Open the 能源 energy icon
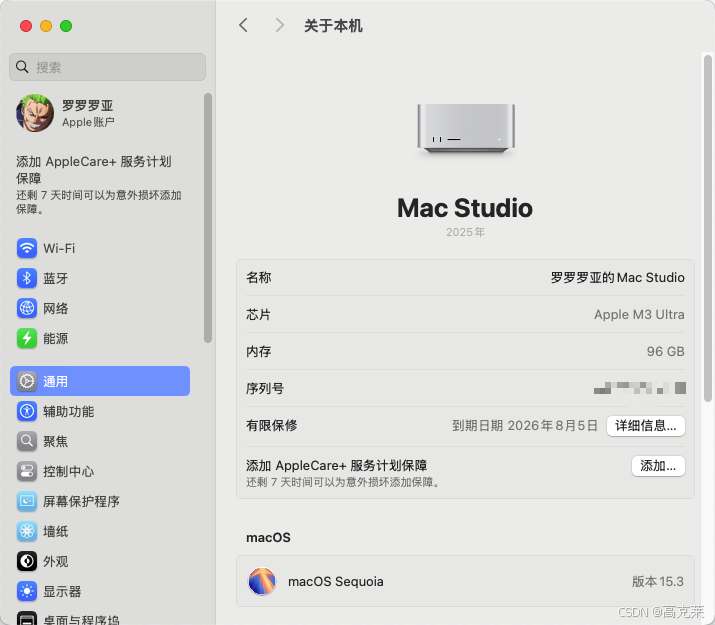The width and height of the screenshot is (715, 625). point(27,339)
